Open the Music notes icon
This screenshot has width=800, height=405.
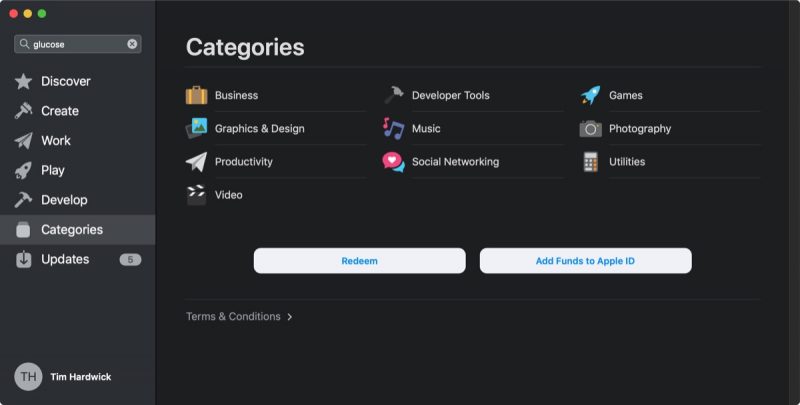[x=393, y=129]
